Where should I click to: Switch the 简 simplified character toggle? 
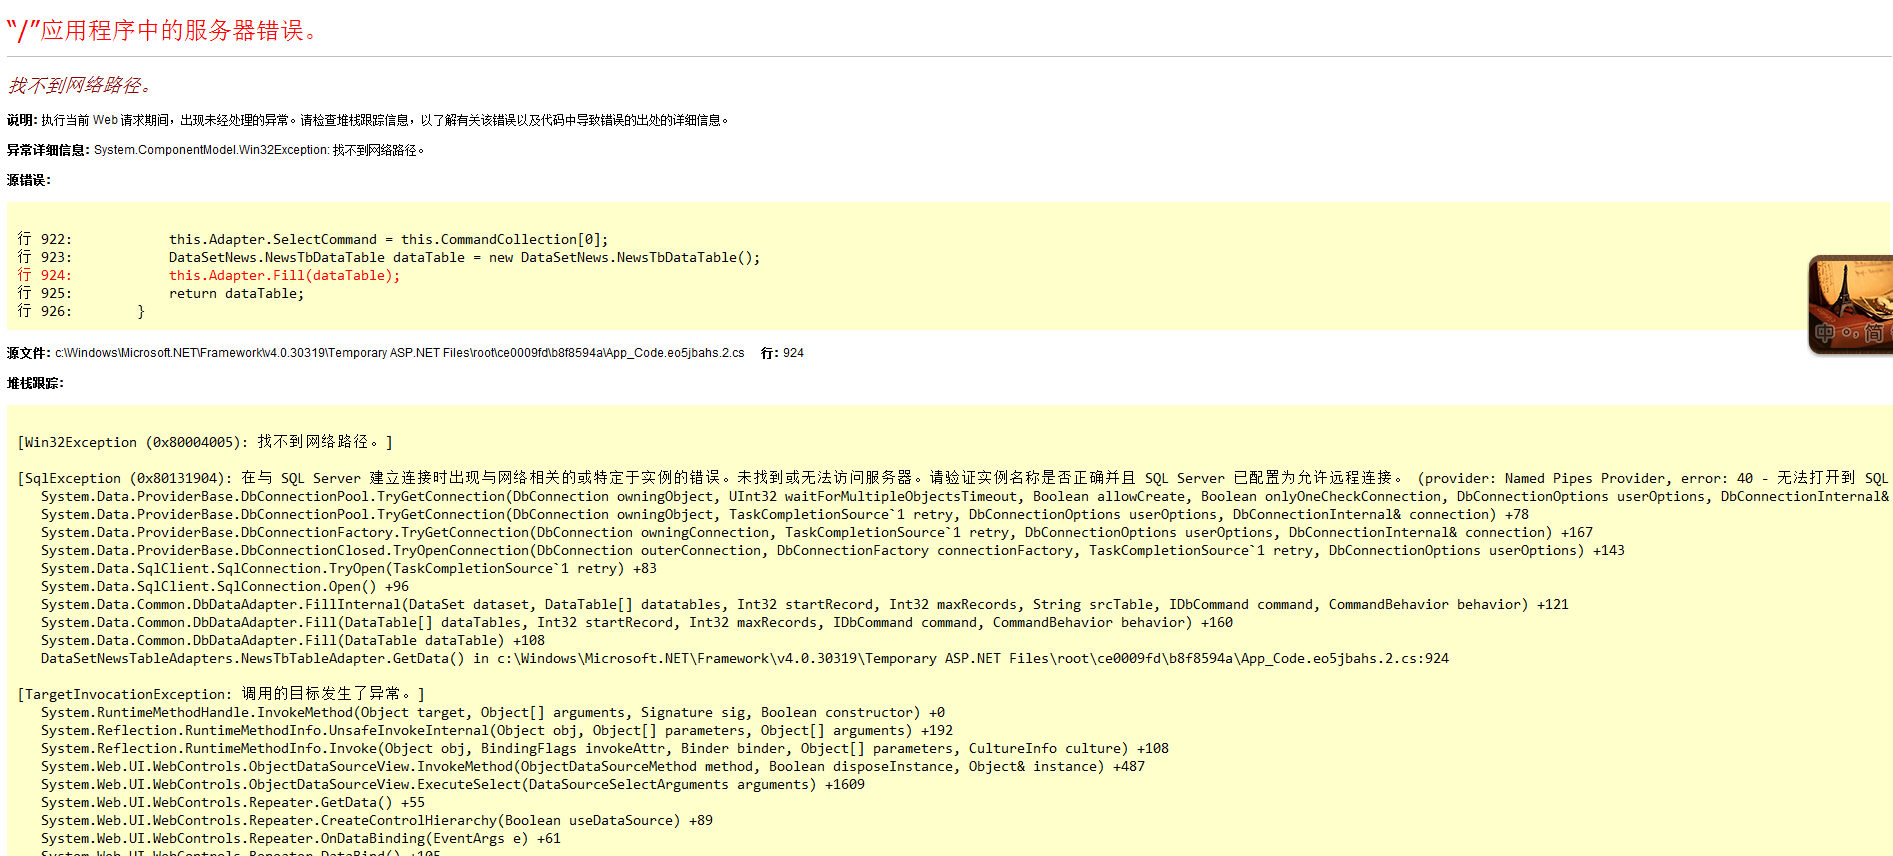(x=1874, y=333)
